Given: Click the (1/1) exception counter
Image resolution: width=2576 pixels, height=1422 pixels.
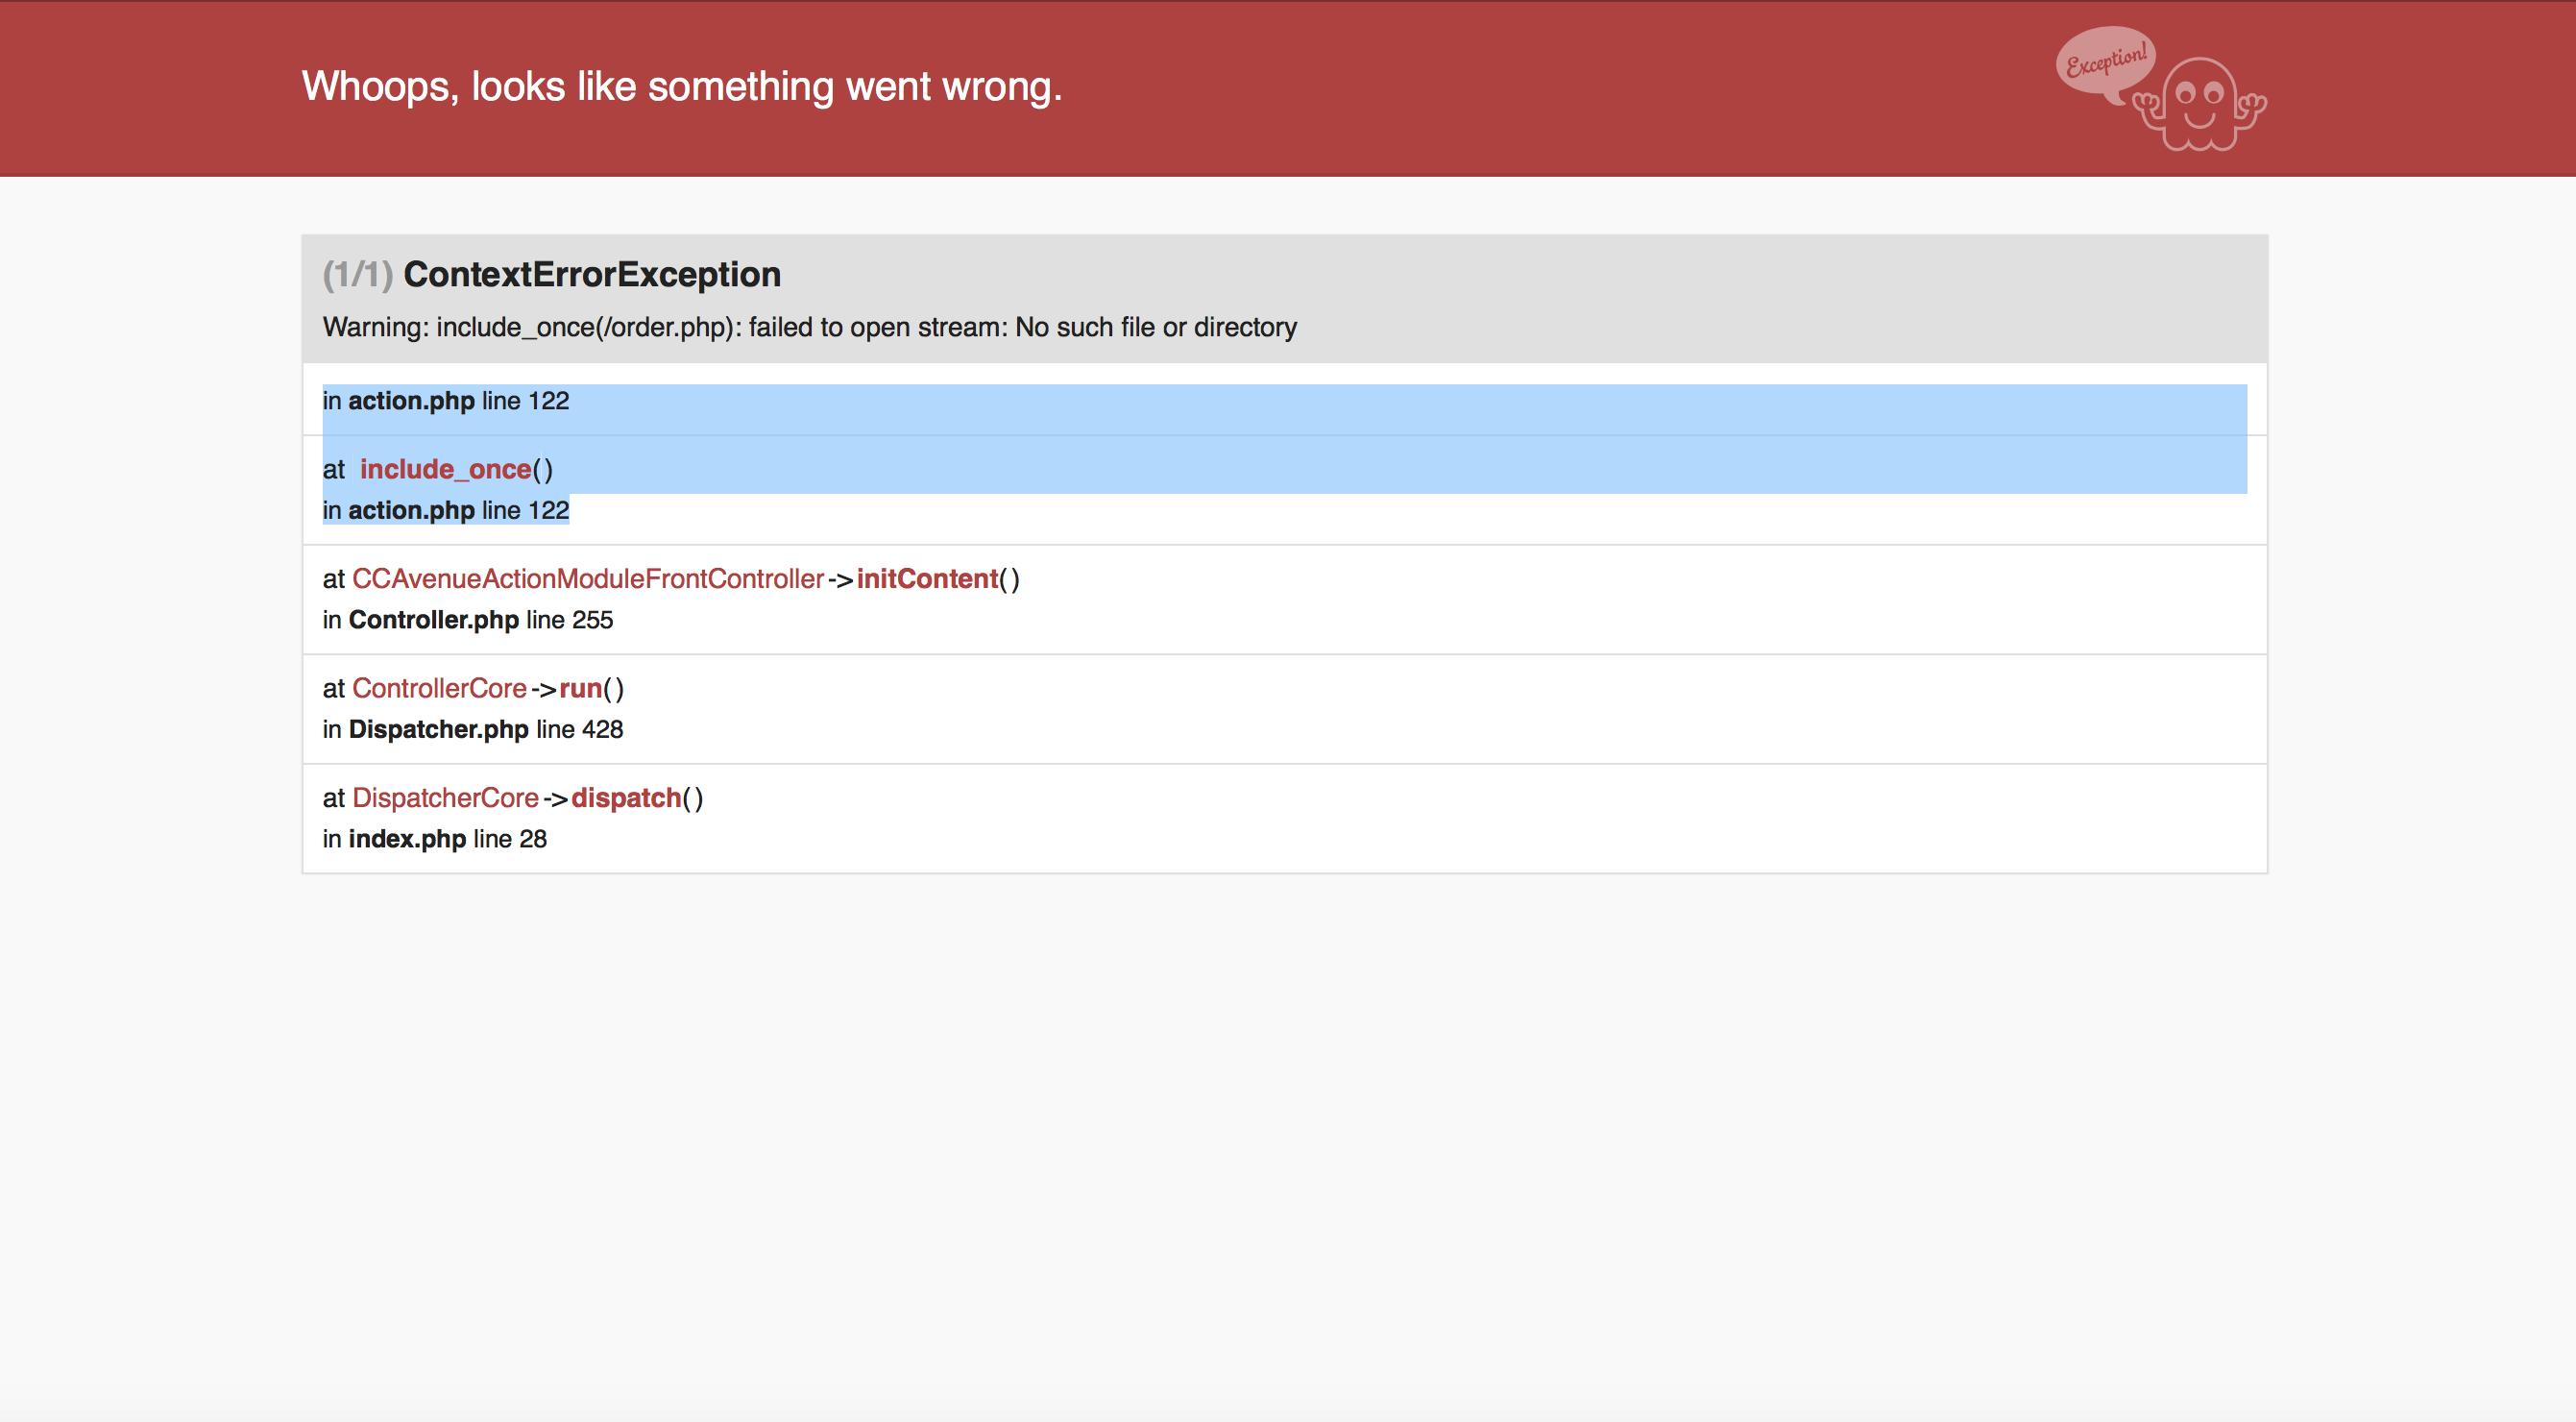Looking at the screenshot, I should [x=357, y=274].
